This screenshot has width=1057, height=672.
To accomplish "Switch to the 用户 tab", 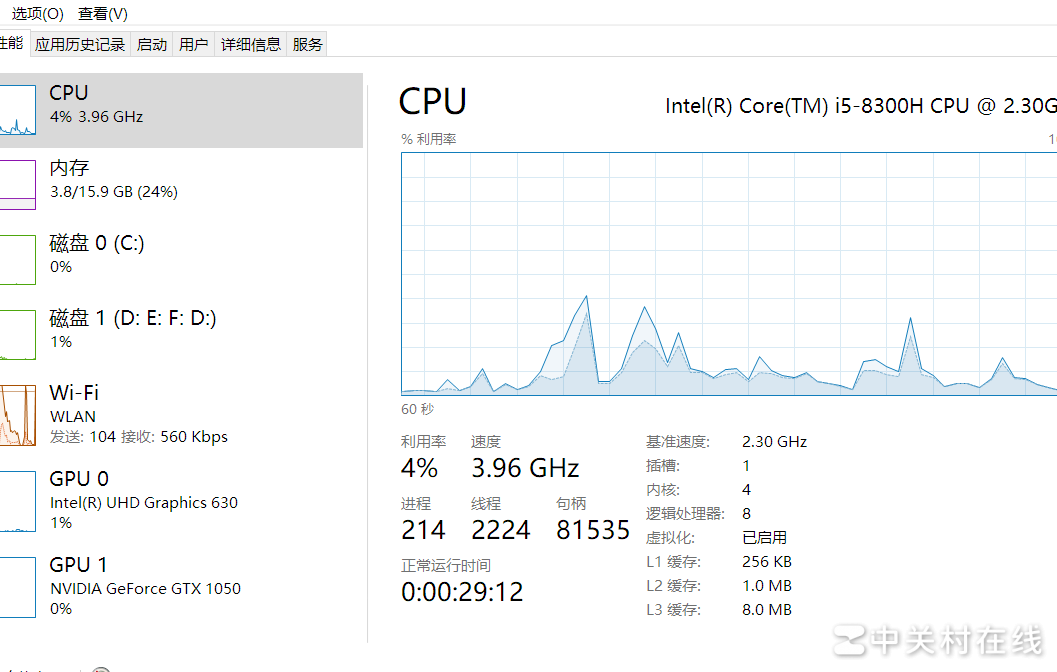I will [193, 43].
